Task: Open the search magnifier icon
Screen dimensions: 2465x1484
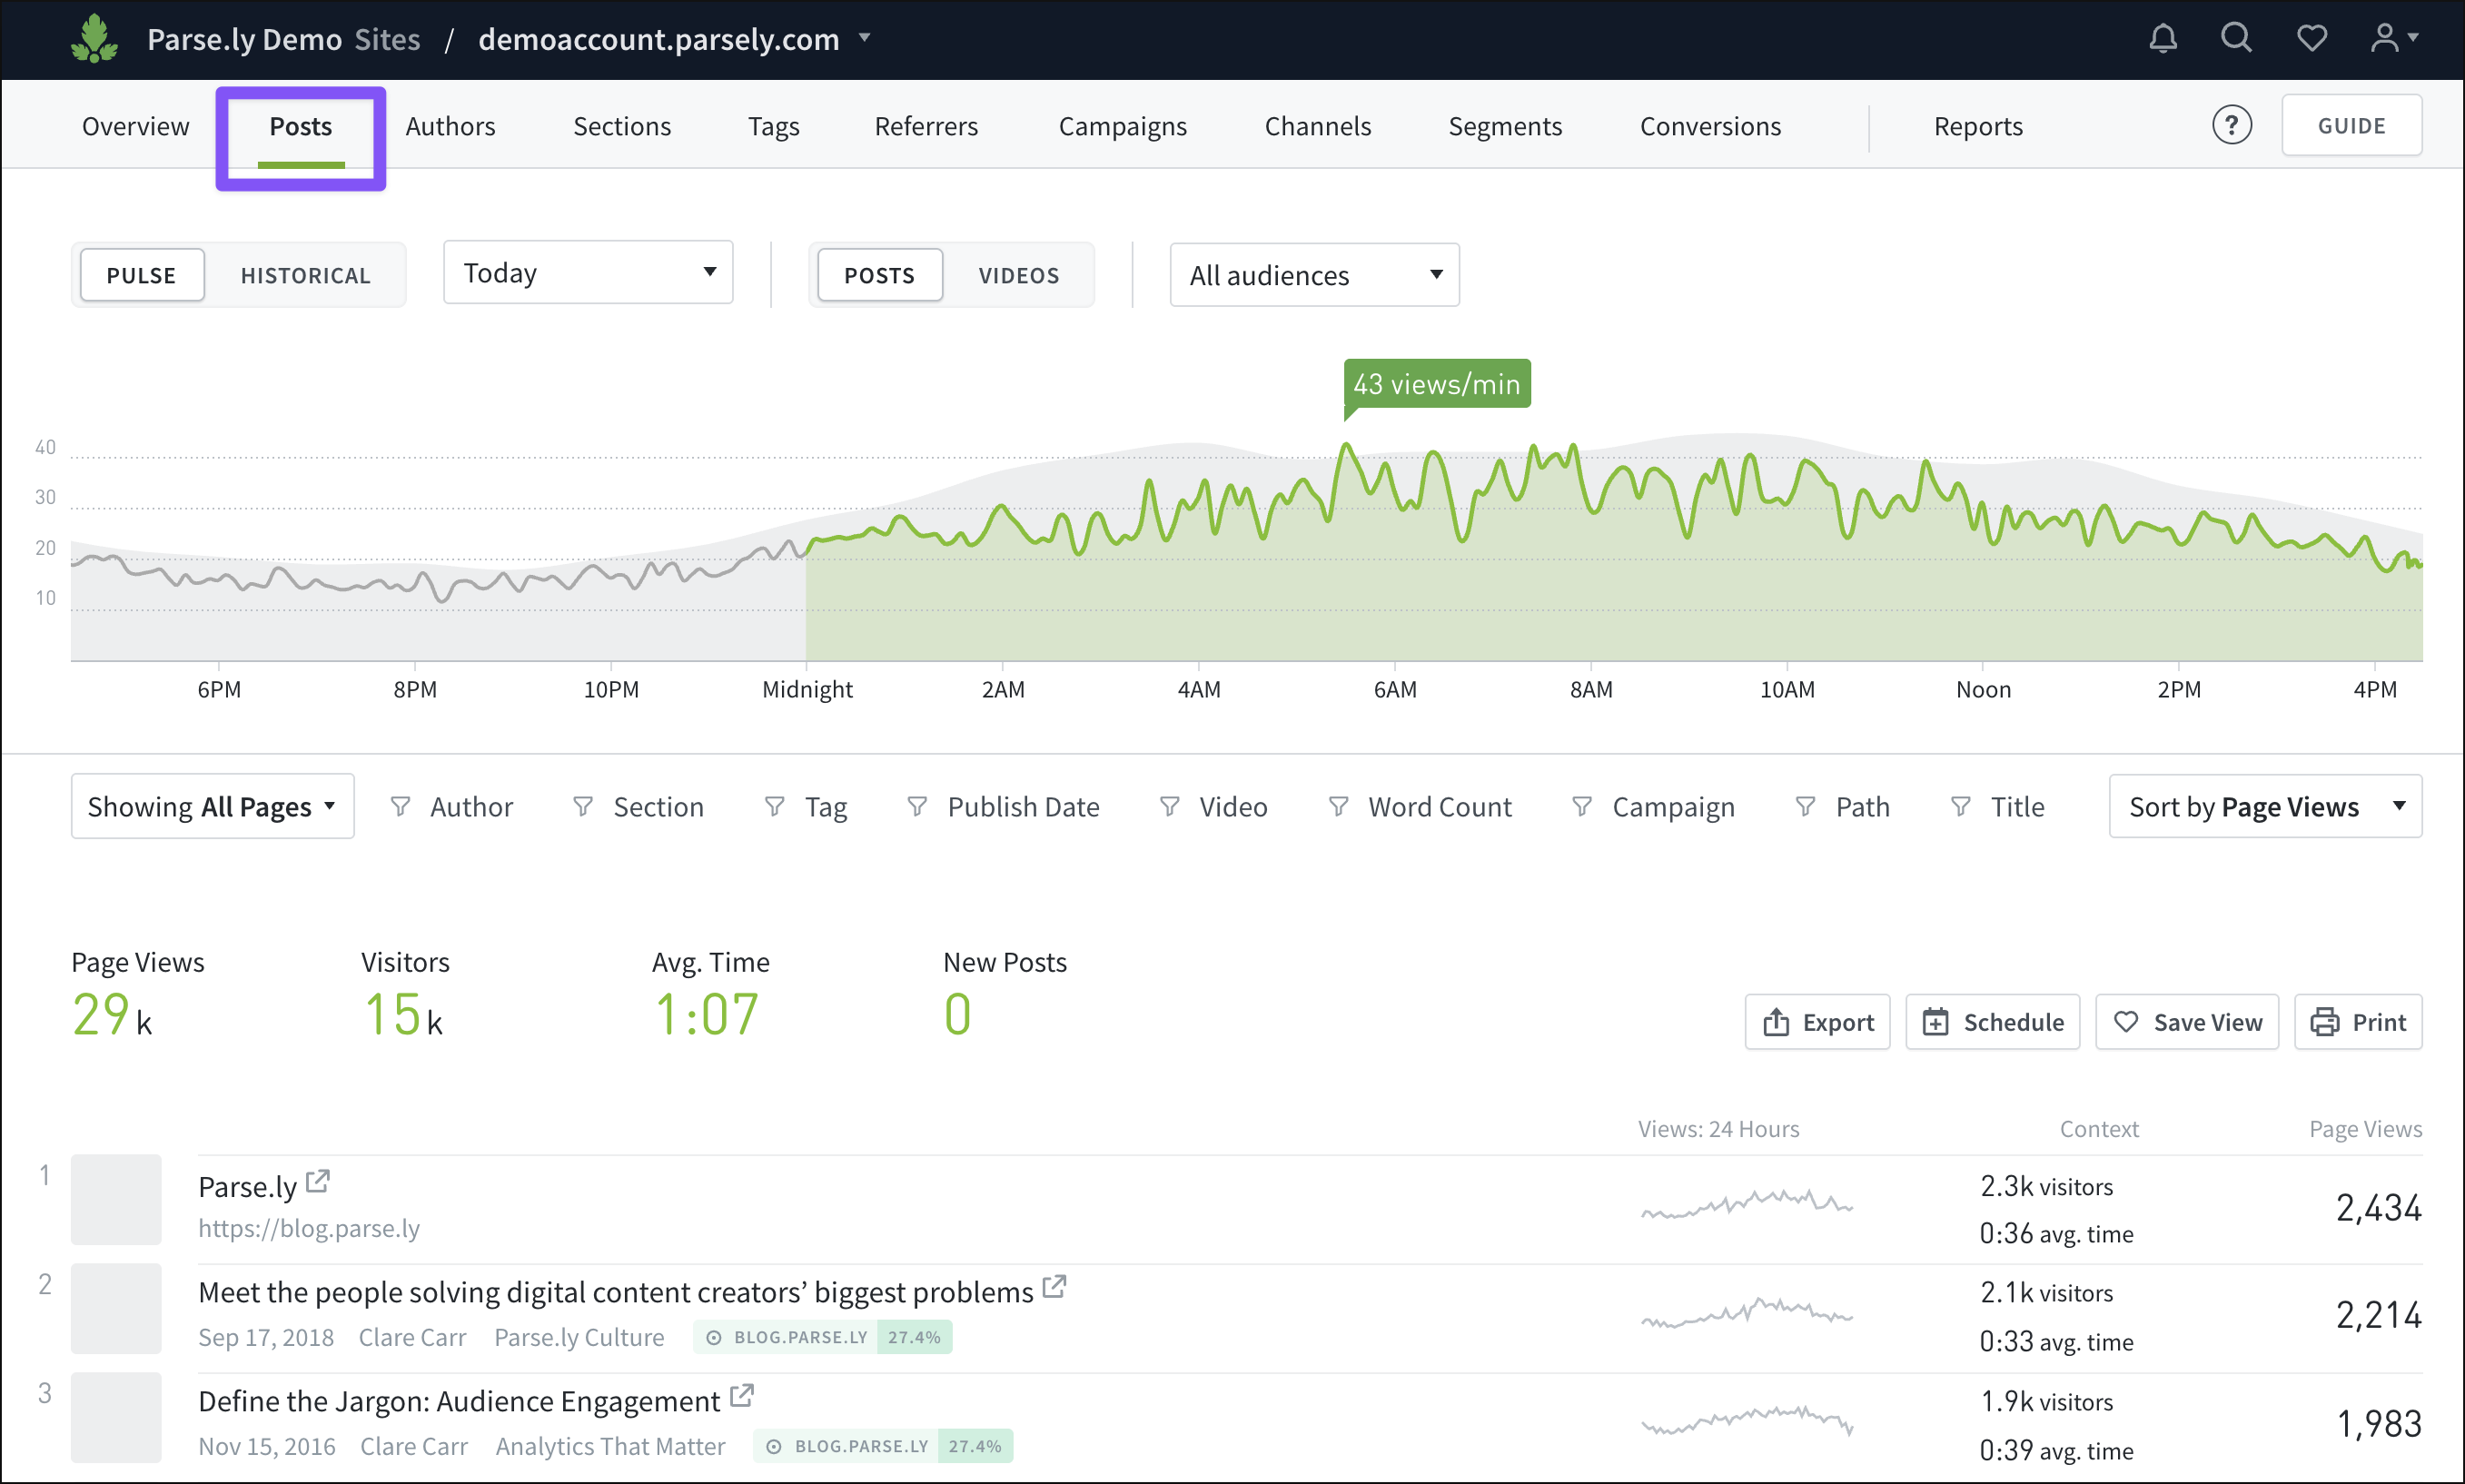Action: point(2237,39)
